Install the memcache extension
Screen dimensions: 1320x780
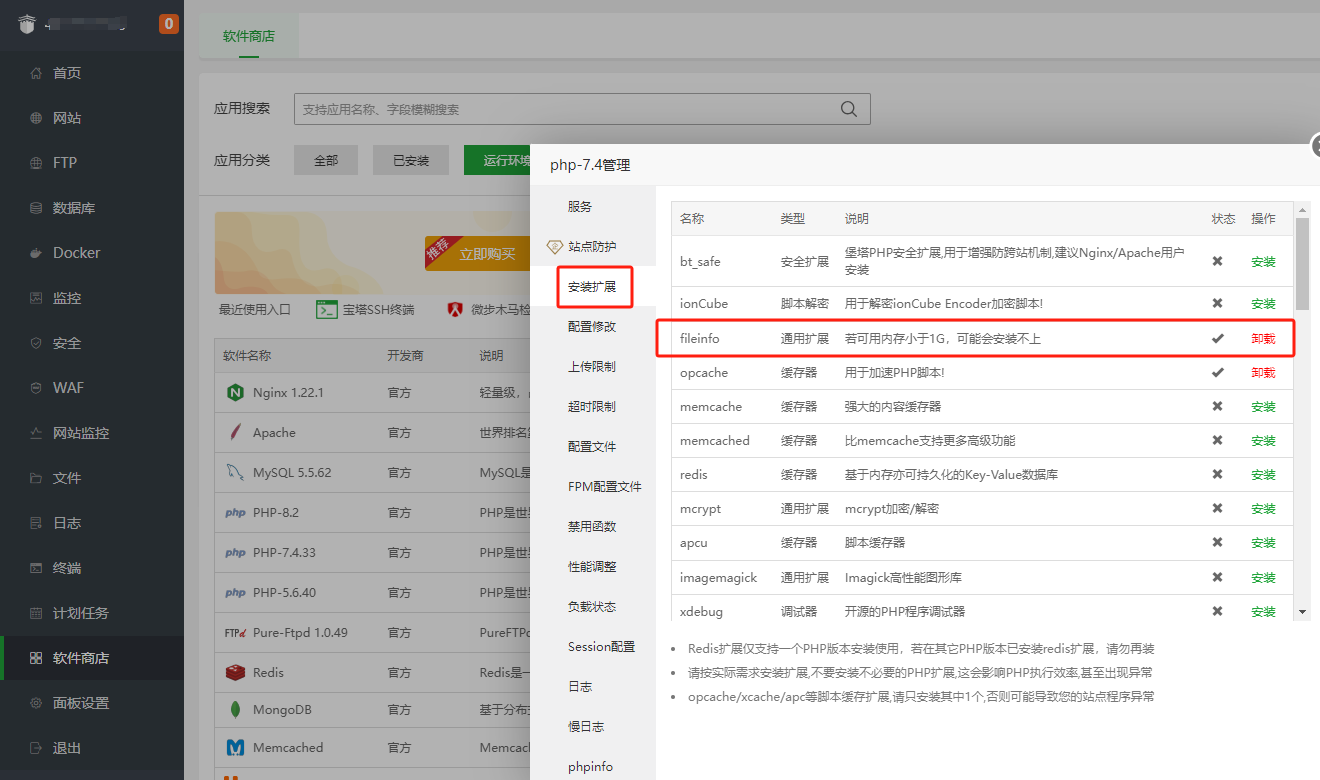point(1263,407)
